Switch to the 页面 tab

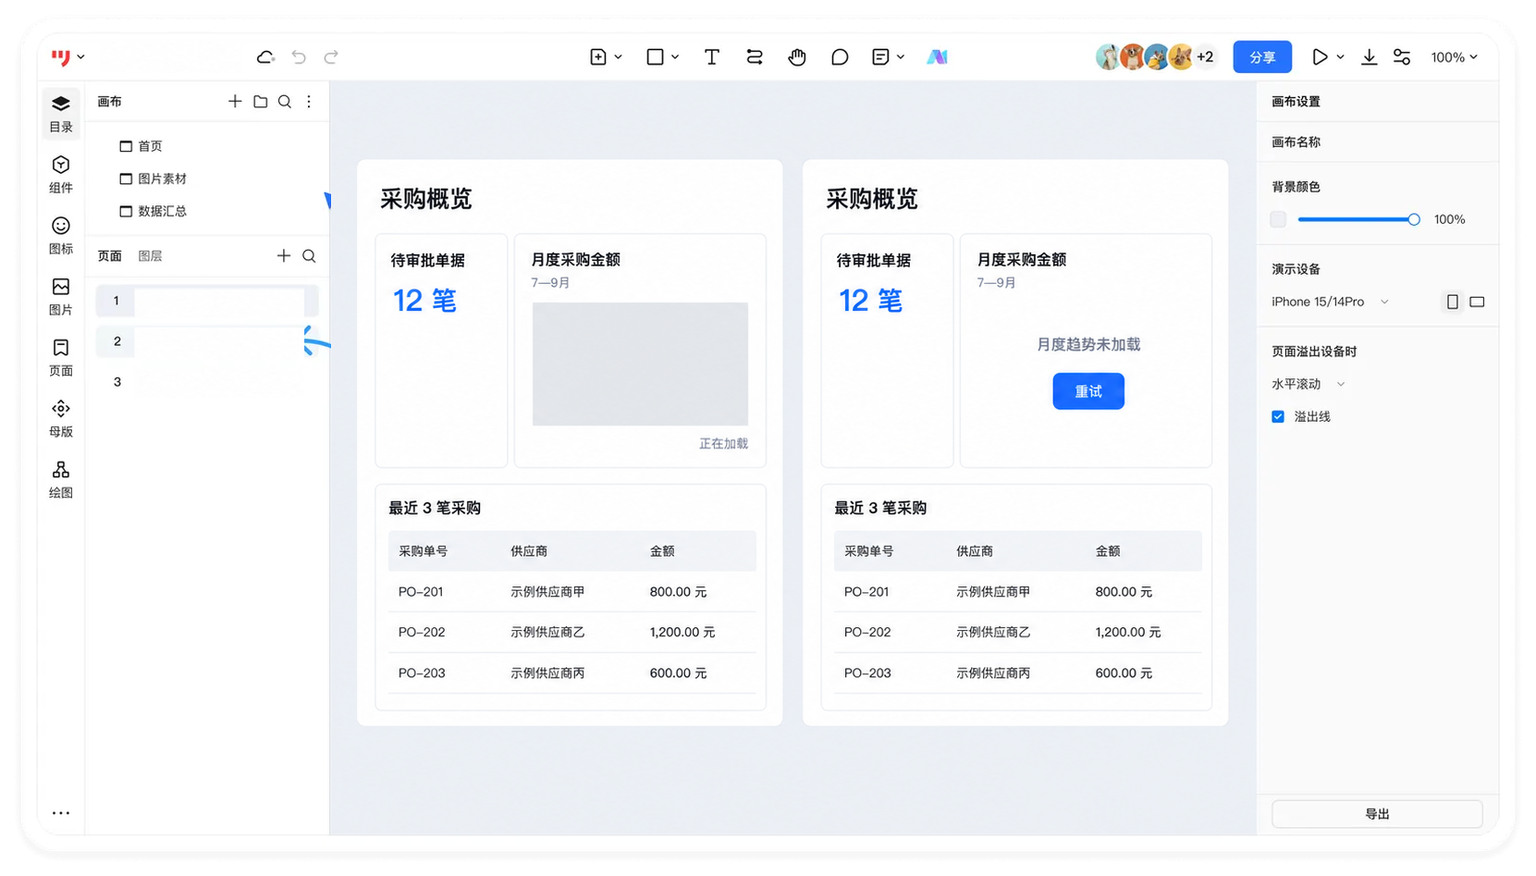110,256
